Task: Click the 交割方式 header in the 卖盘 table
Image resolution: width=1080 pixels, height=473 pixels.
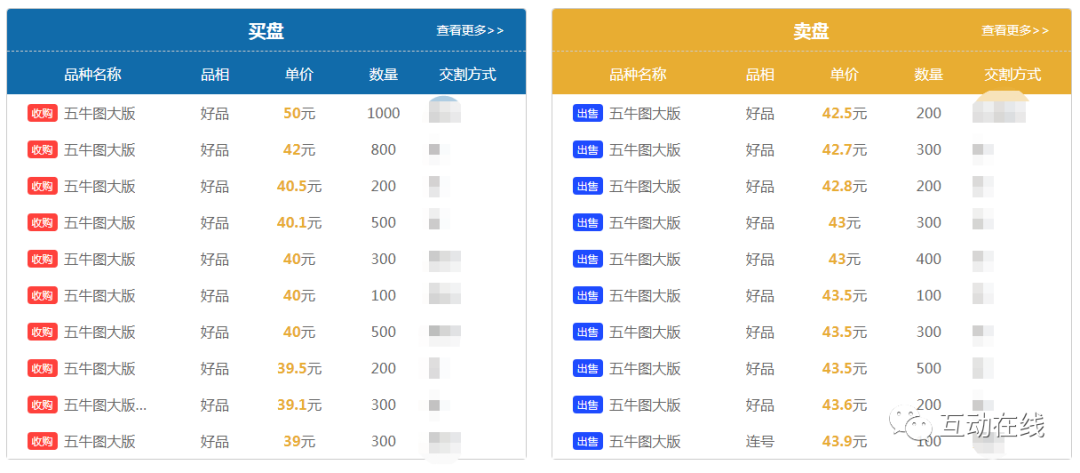Action: pyautogui.click(x=1012, y=74)
